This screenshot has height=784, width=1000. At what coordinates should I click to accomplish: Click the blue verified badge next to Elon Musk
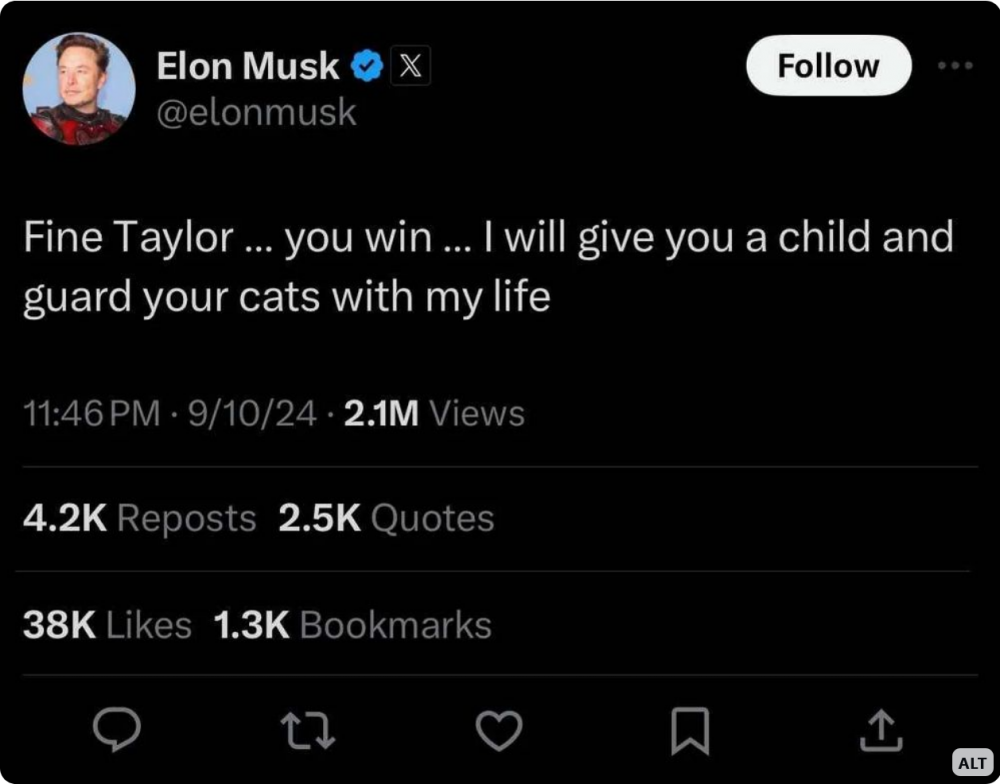[x=368, y=65]
